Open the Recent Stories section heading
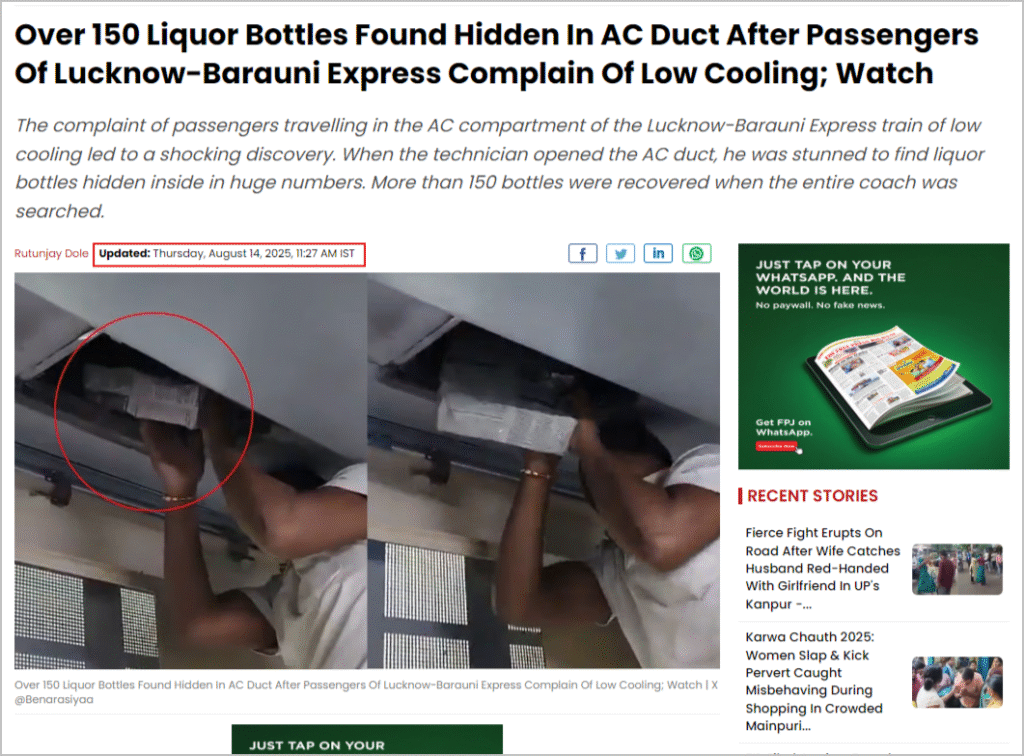The width and height of the screenshot is (1024, 756). click(812, 496)
